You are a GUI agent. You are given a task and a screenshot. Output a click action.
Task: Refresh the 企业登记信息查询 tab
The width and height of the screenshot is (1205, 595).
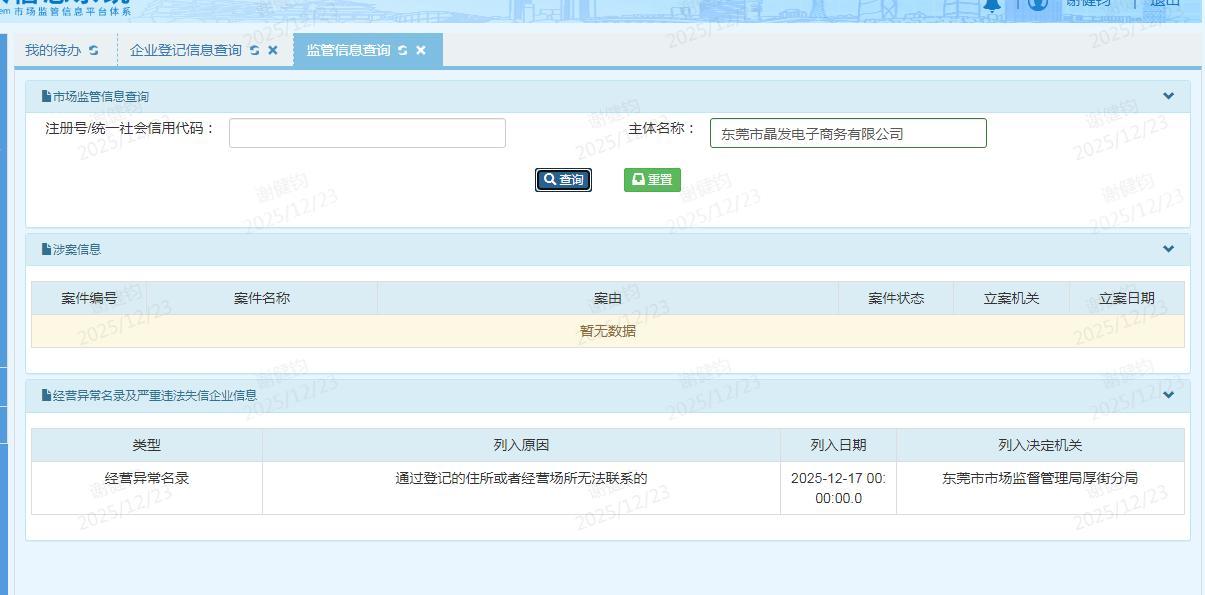(255, 51)
